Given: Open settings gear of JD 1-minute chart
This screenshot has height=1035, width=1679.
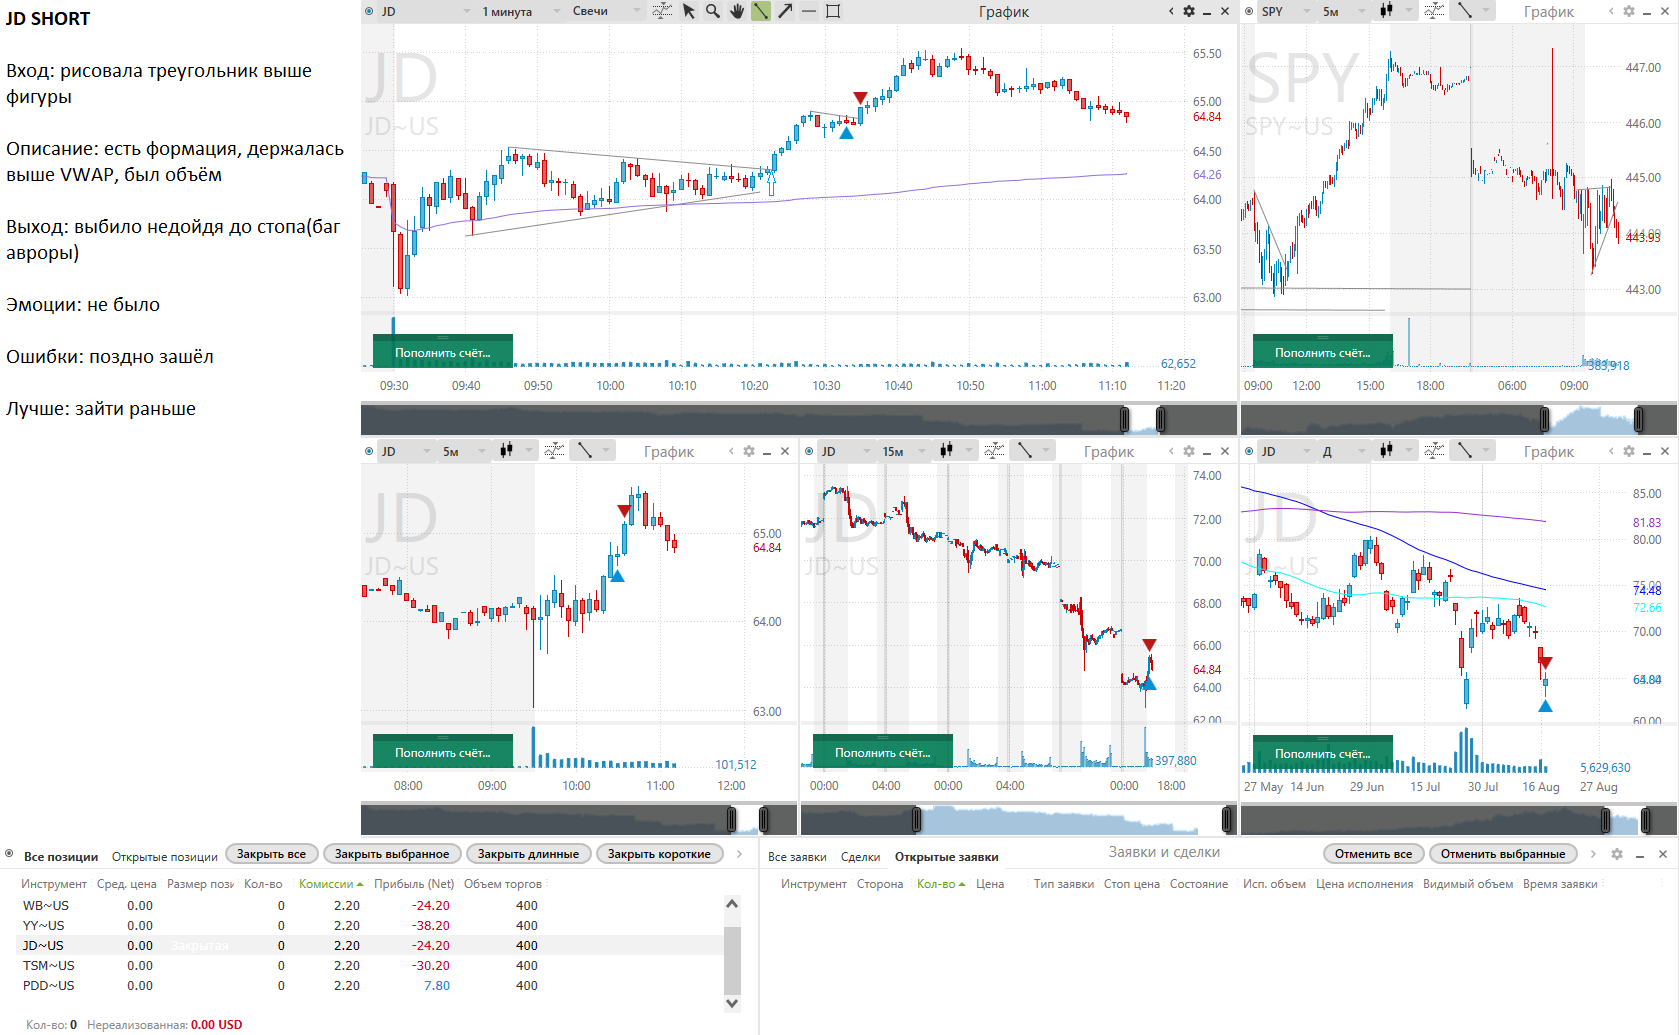Looking at the screenshot, I should [x=1189, y=11].
